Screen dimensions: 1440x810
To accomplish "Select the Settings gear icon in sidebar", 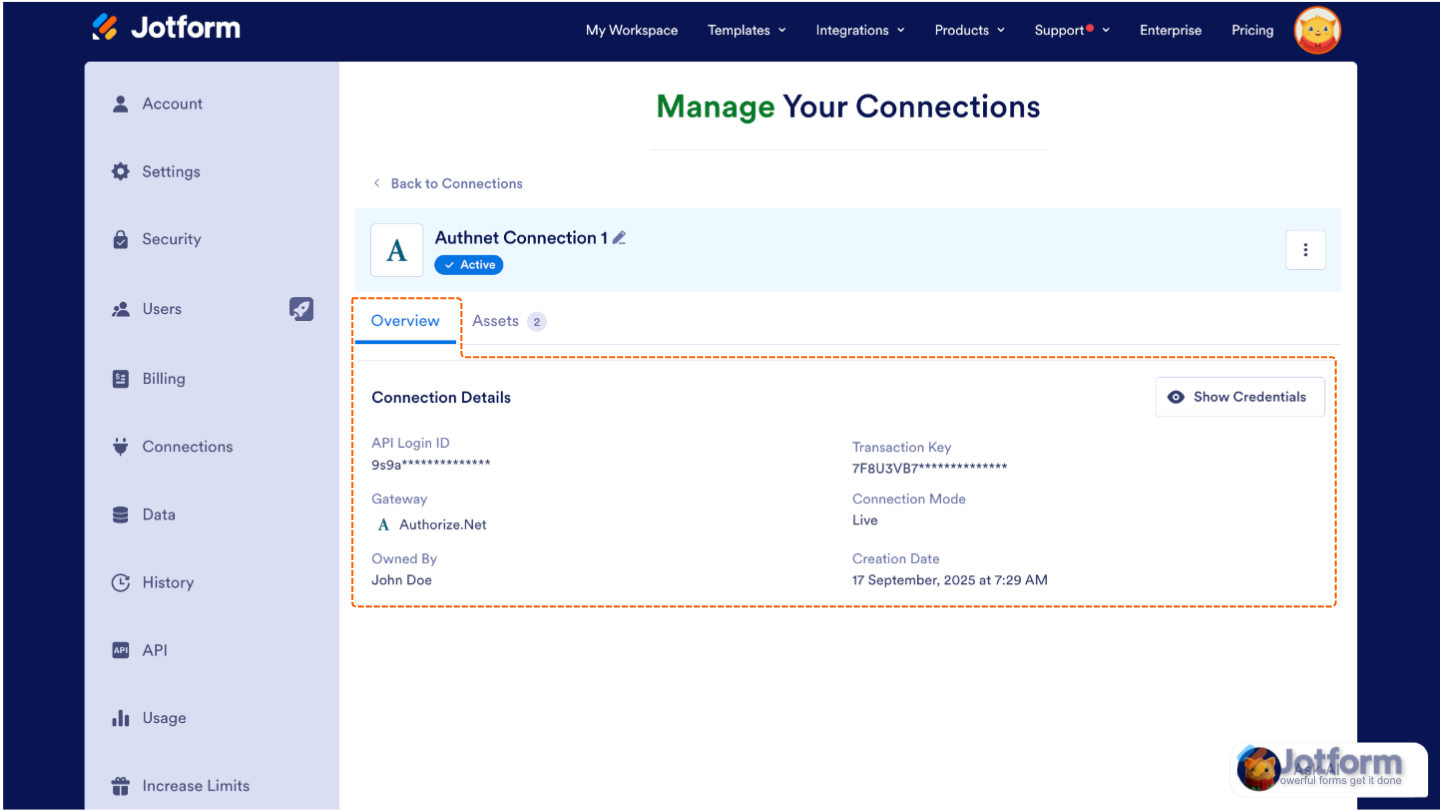I will point(120,171).
